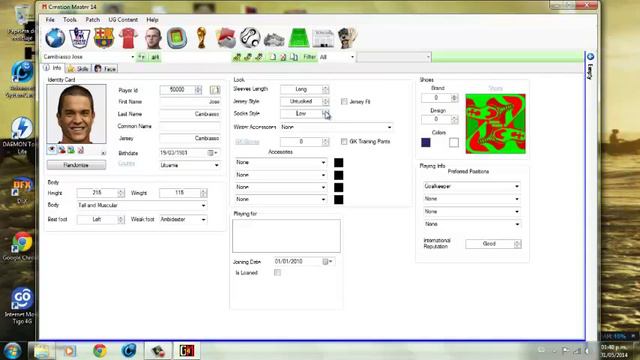
Task: Open the red flags section icon
Action: tap(226, 38)
